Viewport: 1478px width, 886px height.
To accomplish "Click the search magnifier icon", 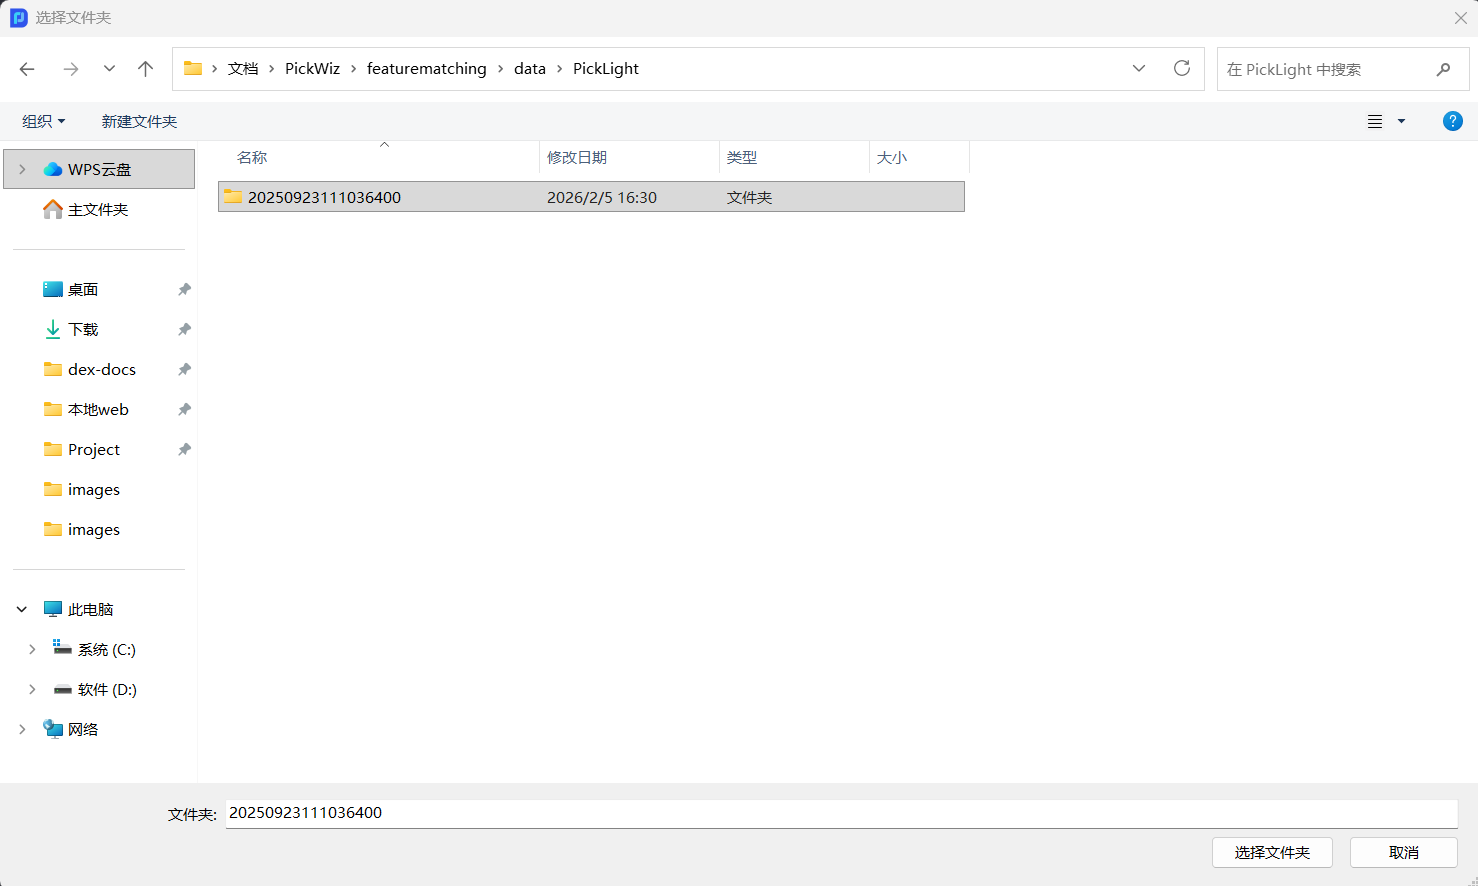I will click(1443, 69).
